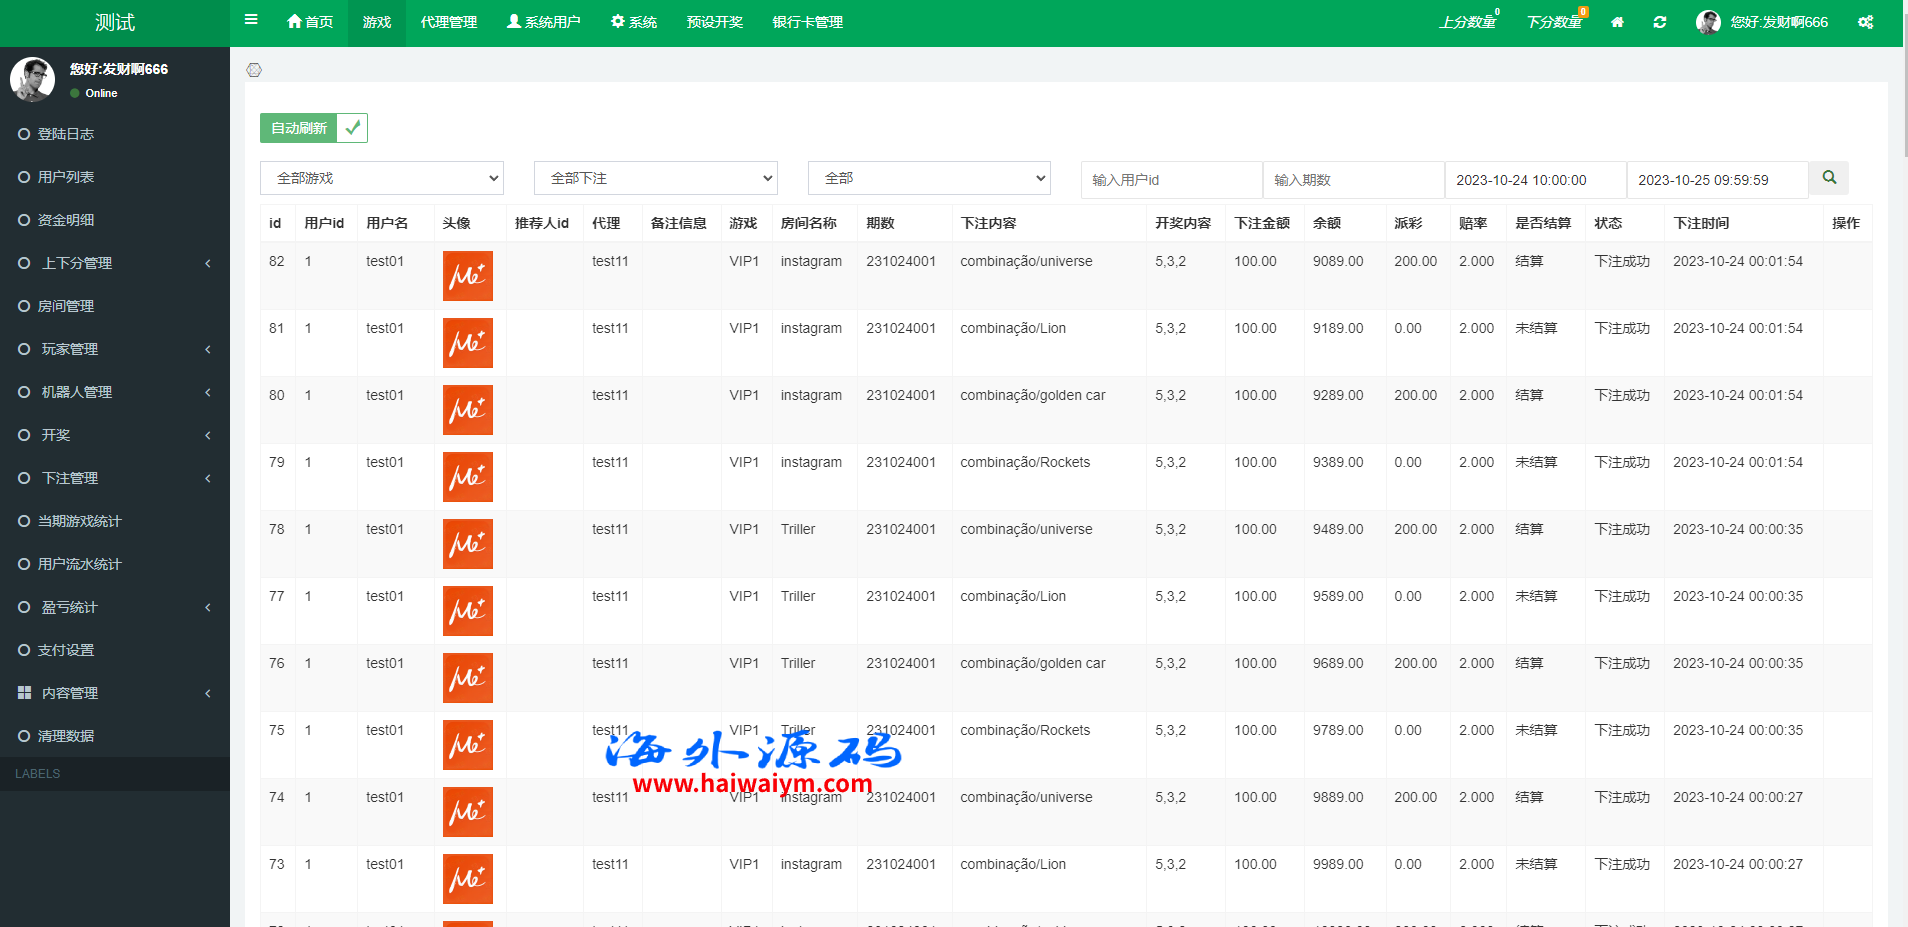Open the 全部游戏 dropdown
1908x927 pixels.
(x=381, y=178)
